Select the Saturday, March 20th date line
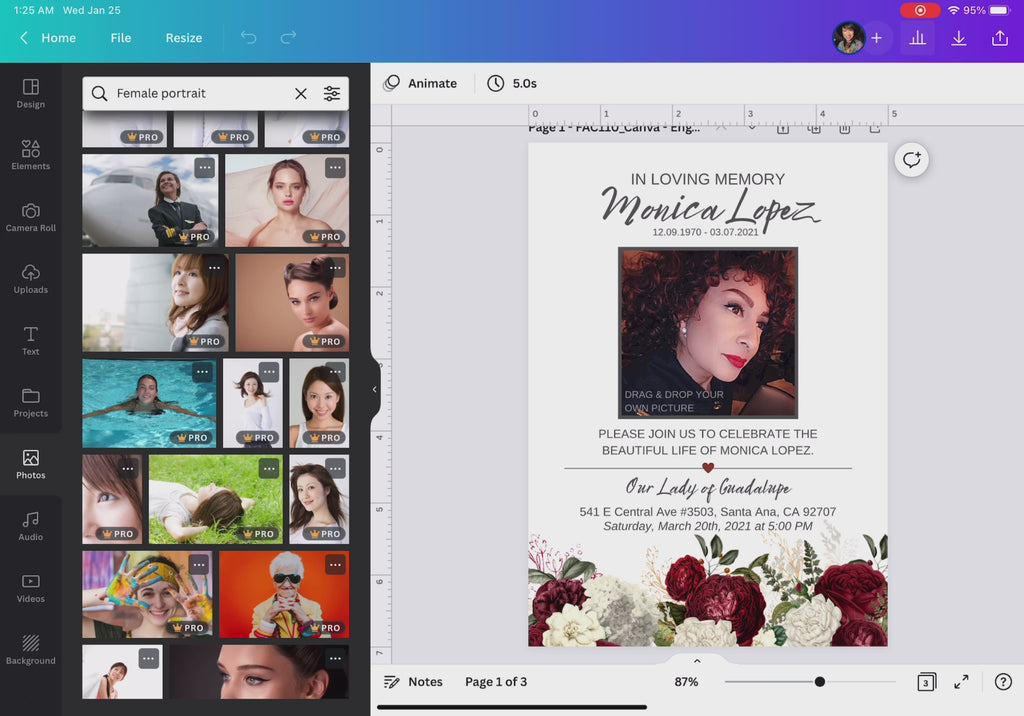This screenshot has width=1024, height=716. 708,527
